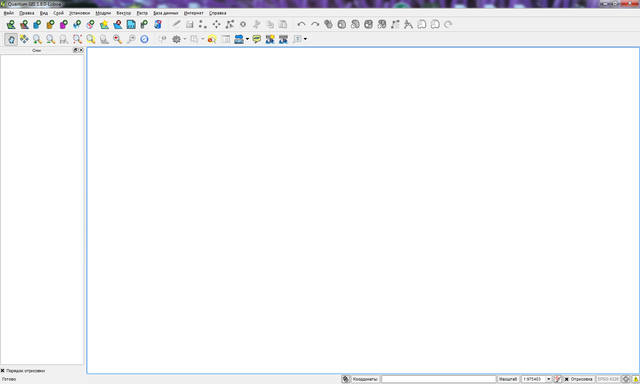This screenshot has width=640, height=384.
Task: Click the Zoom to Selection icon
Action: click(91, 39)
